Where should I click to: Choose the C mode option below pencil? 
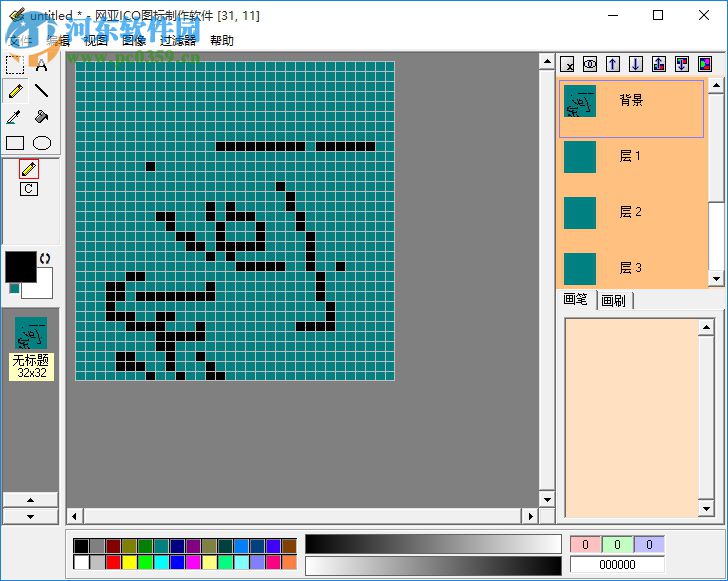pos(29,189)
